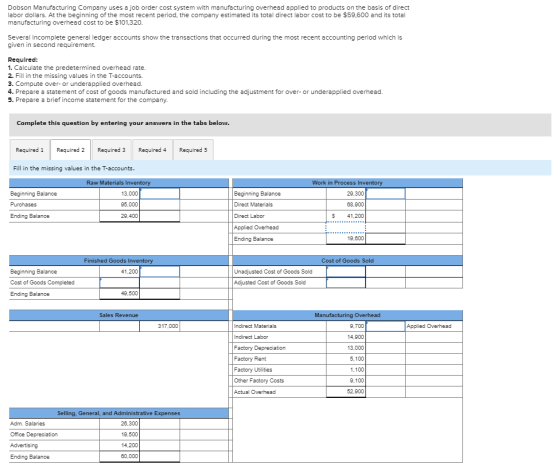Screen dimensions: 560x465
Task: Select the Required 4 tab
Action: [x=152, y=150]
